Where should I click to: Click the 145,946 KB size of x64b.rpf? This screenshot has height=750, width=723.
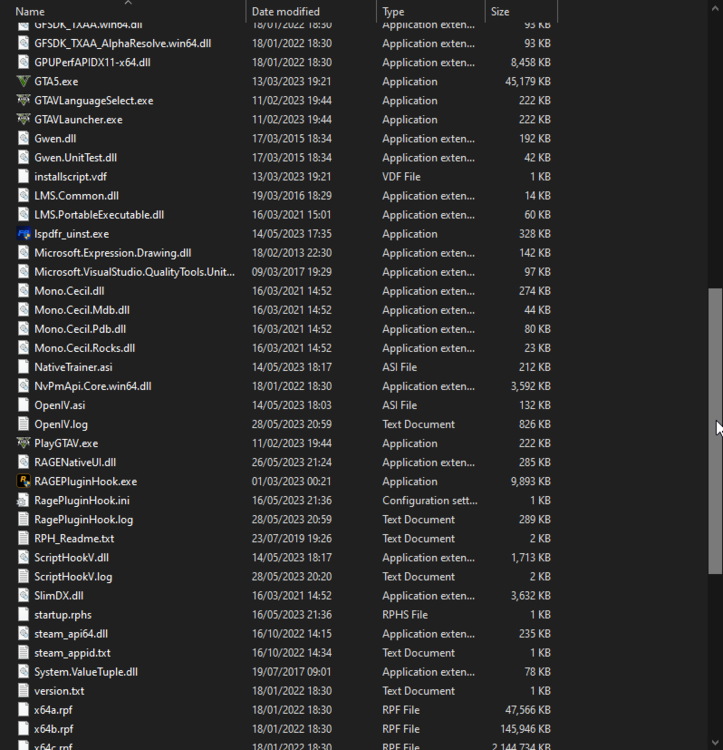click(526, 729)
